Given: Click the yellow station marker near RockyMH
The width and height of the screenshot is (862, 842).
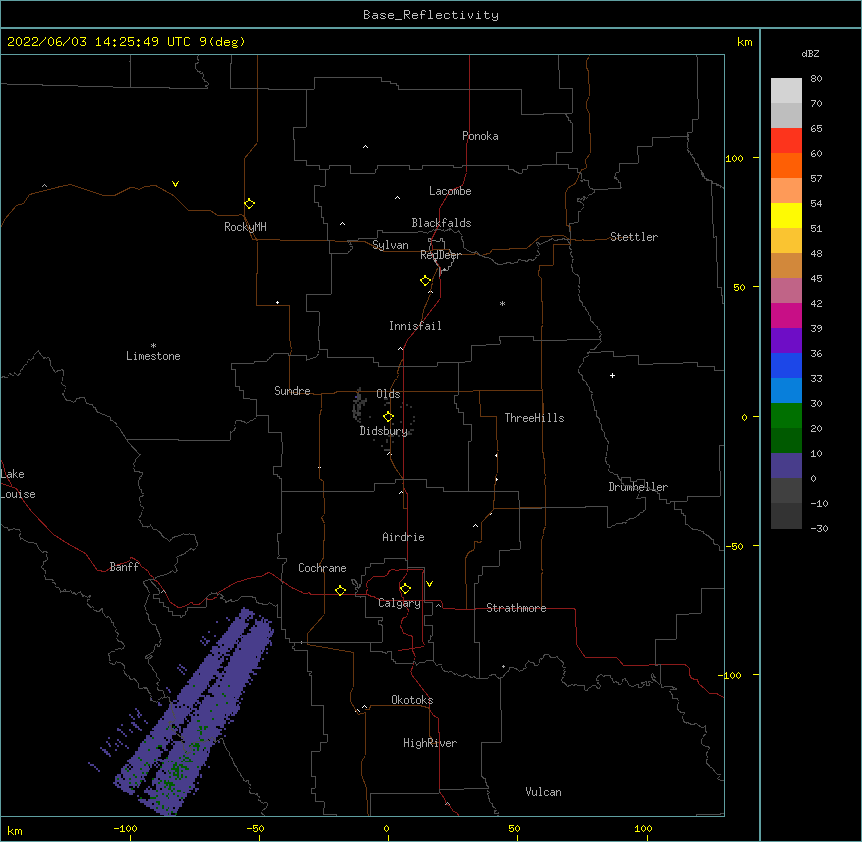Looking at the screenshot, I should point(249,204).
